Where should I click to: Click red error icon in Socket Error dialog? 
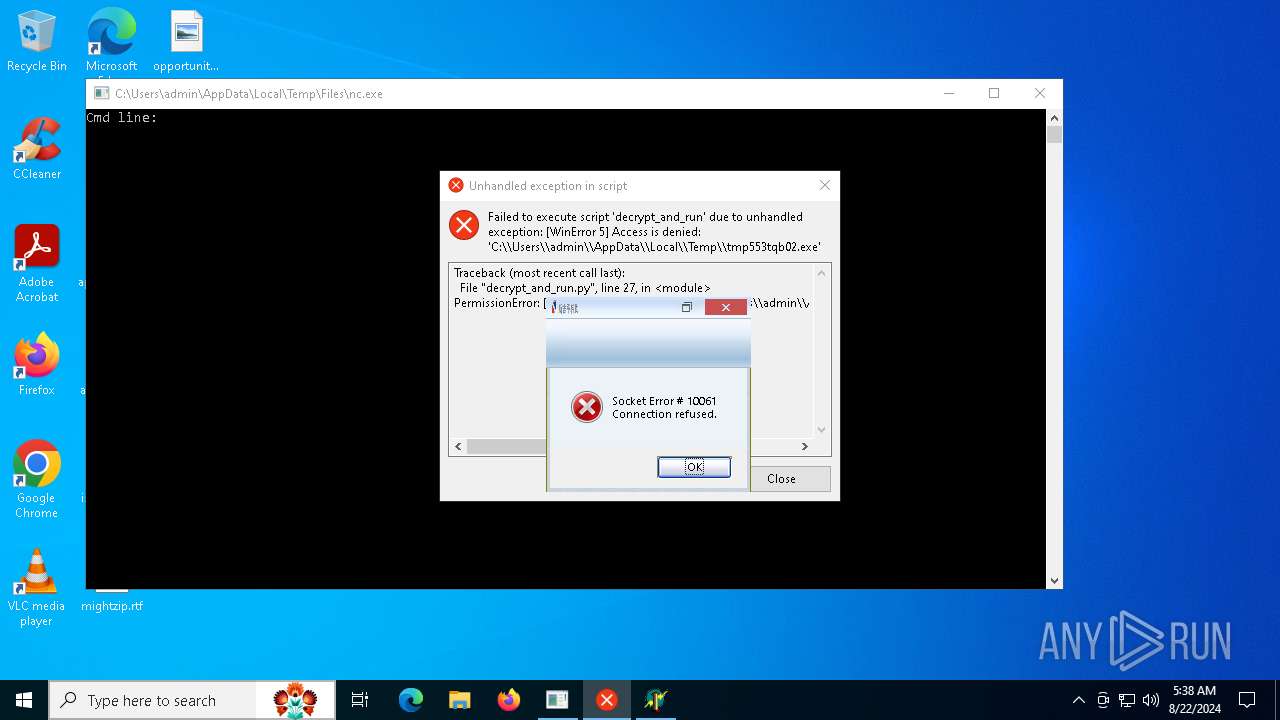click(587, 407)
